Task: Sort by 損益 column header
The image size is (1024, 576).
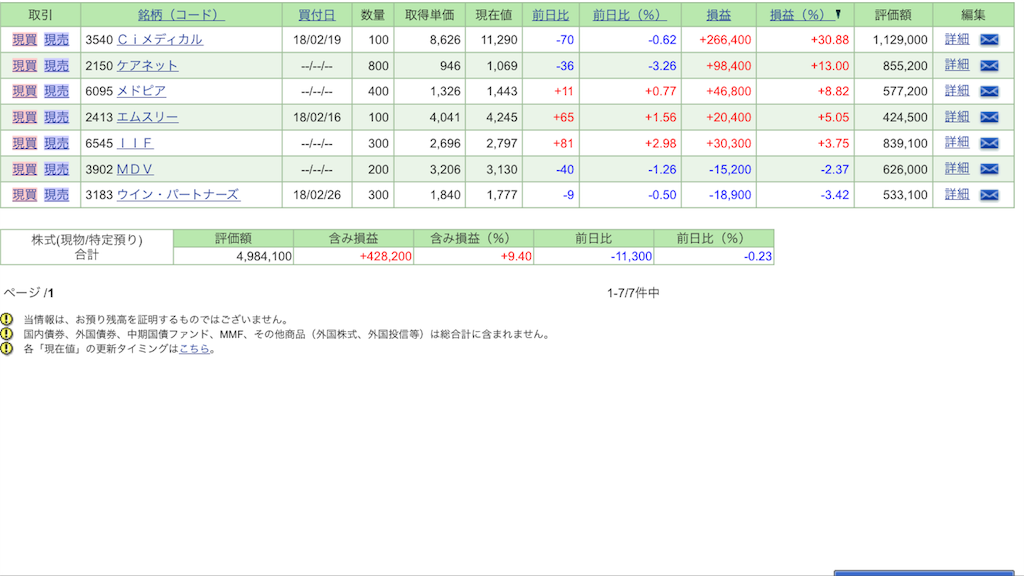Action: click(718, 14)
